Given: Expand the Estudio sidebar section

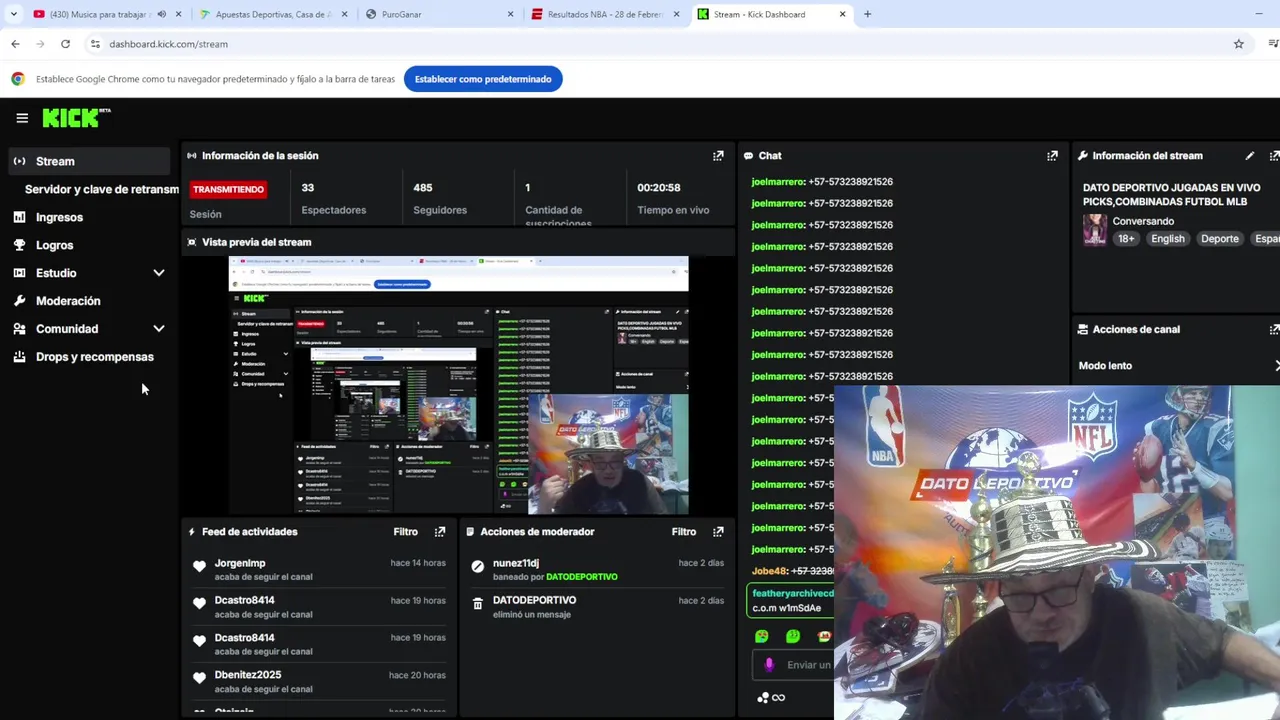Looking at the screenshot, I should 158,273.
